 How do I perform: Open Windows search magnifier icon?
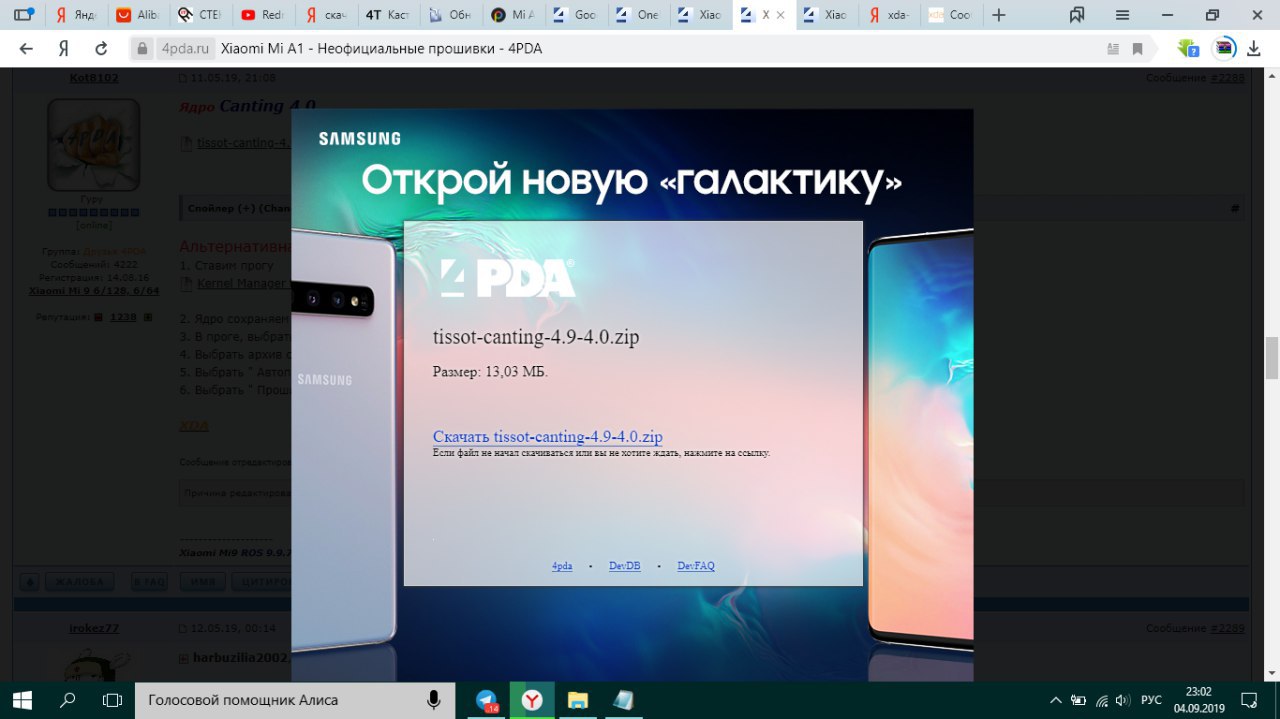point(68,700)
